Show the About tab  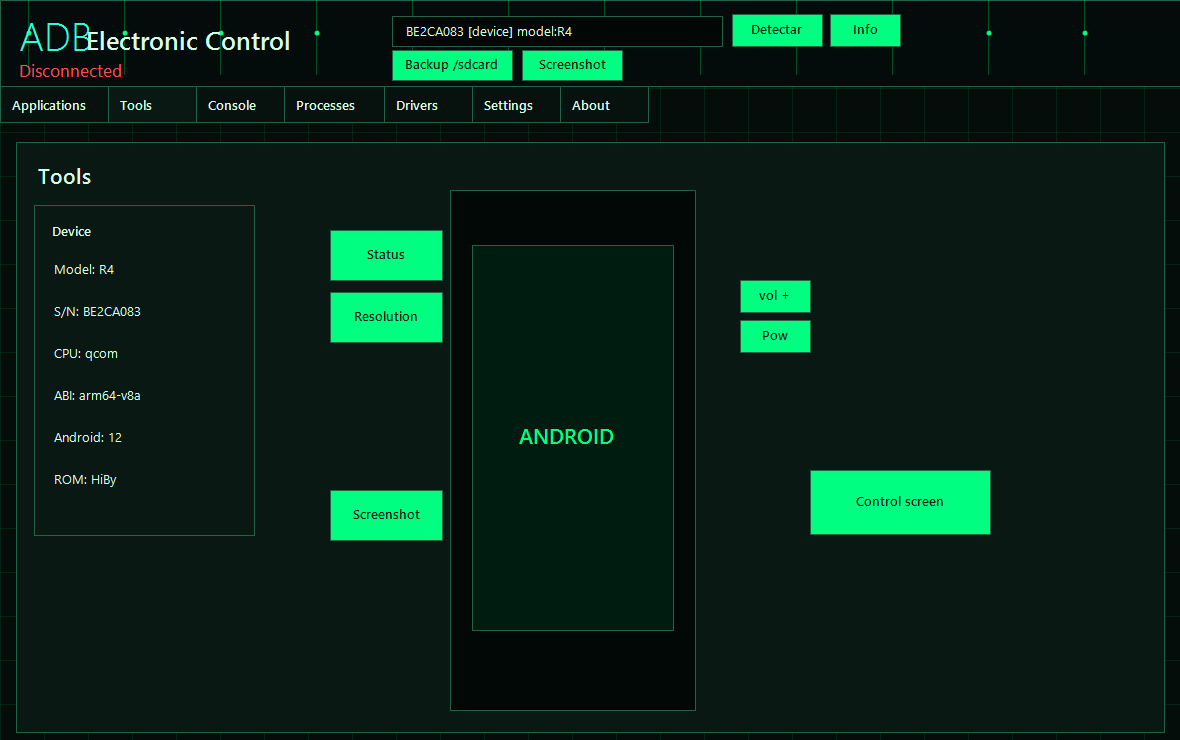pyautogui.click(x=604, y=105)
